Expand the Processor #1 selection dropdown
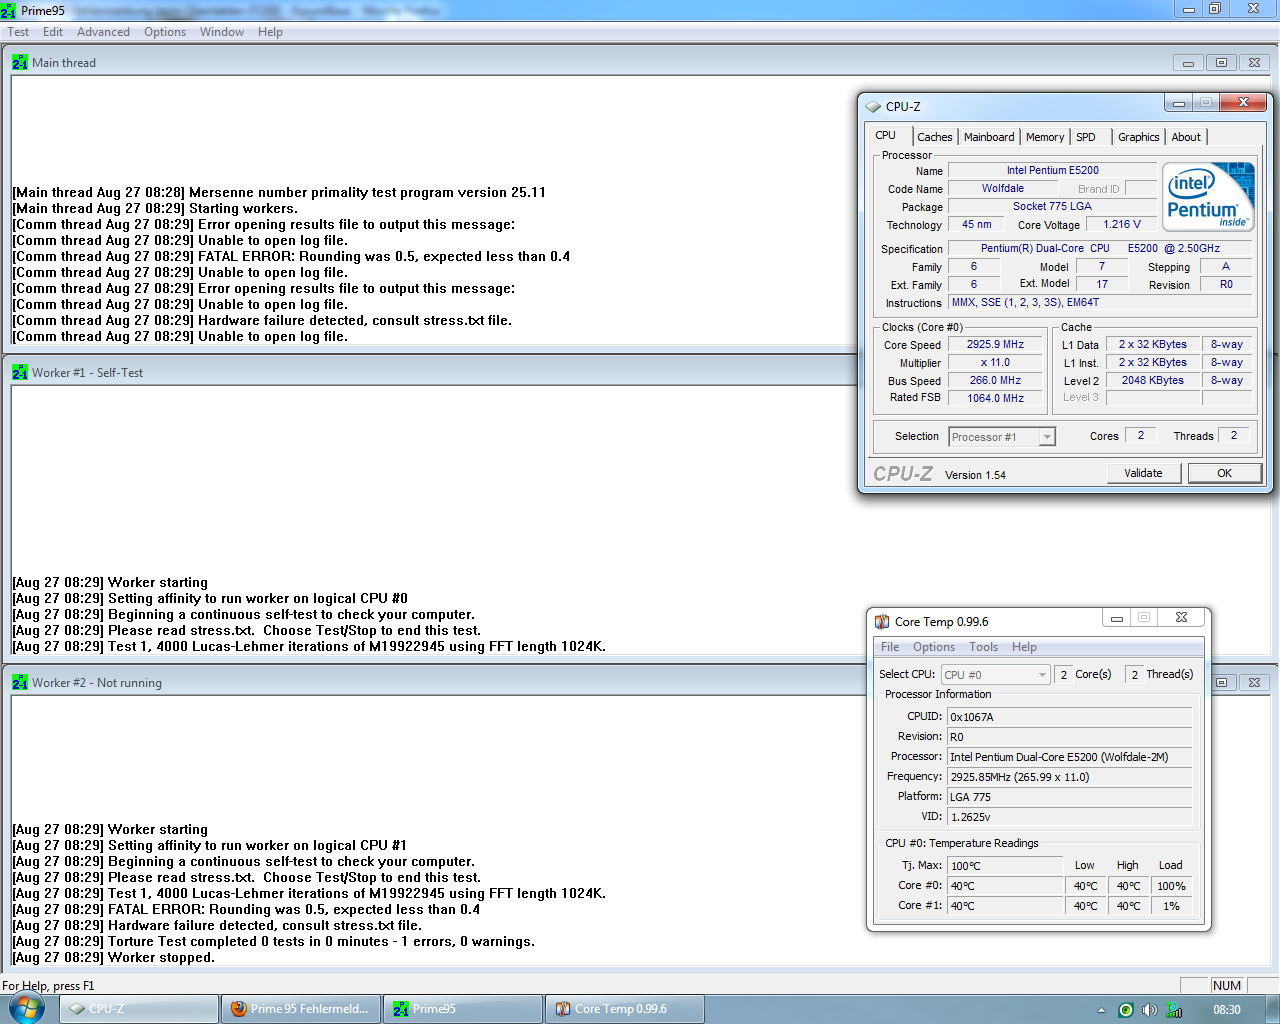 coord(1047,437)
